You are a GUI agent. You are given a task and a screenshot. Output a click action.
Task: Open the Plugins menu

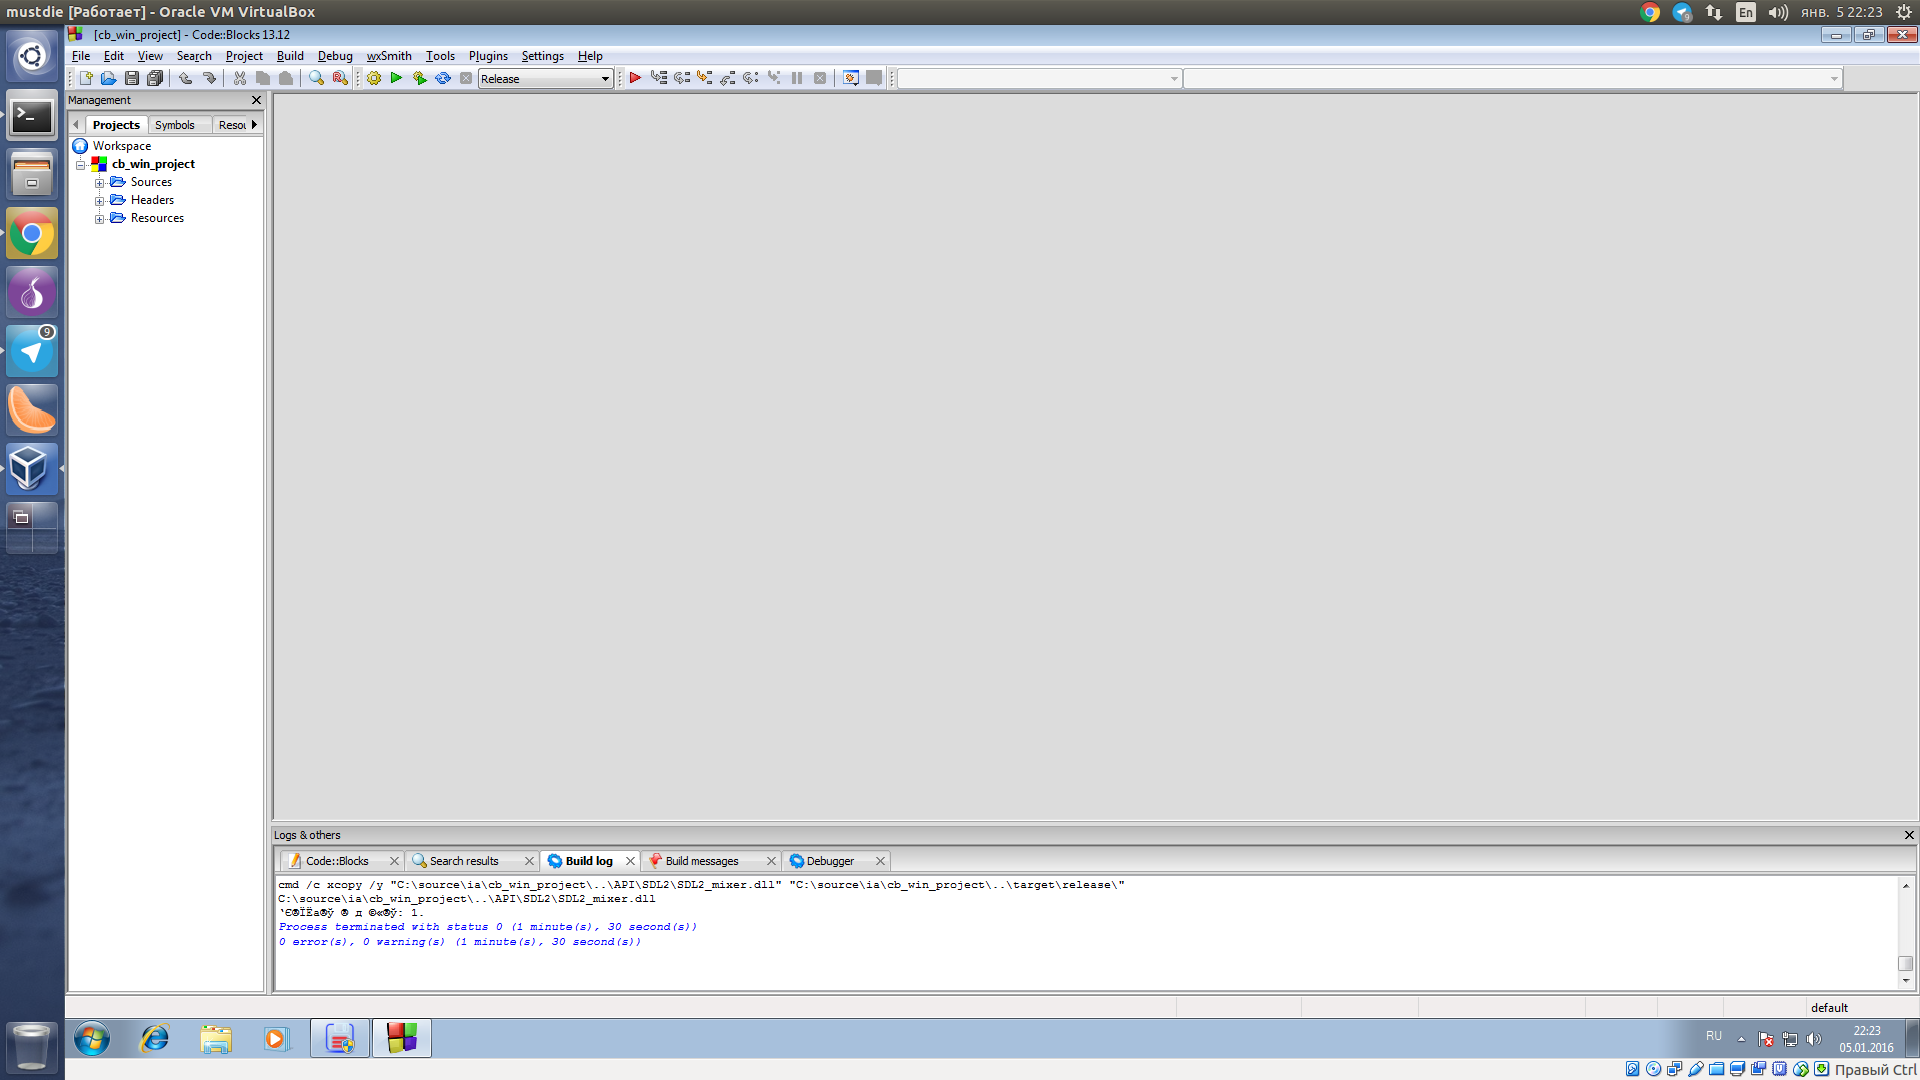(487, 56)
